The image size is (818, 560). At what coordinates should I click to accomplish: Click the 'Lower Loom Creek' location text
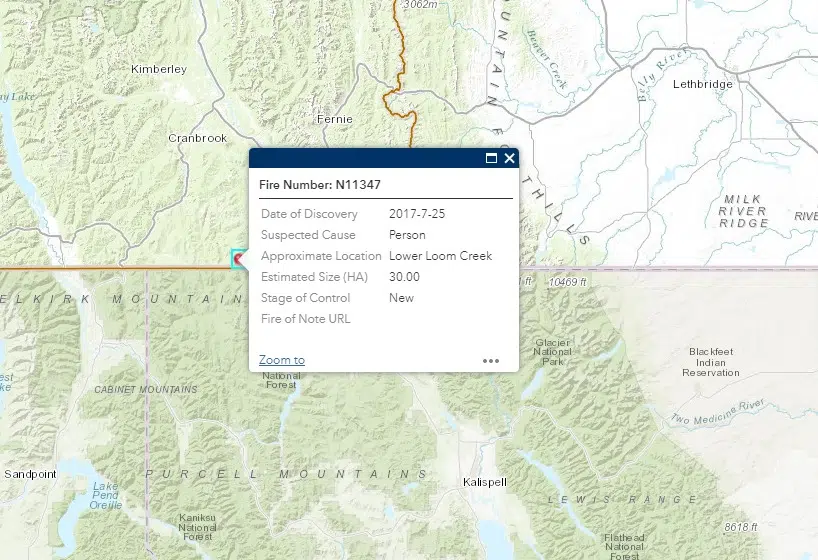point(440,256)
